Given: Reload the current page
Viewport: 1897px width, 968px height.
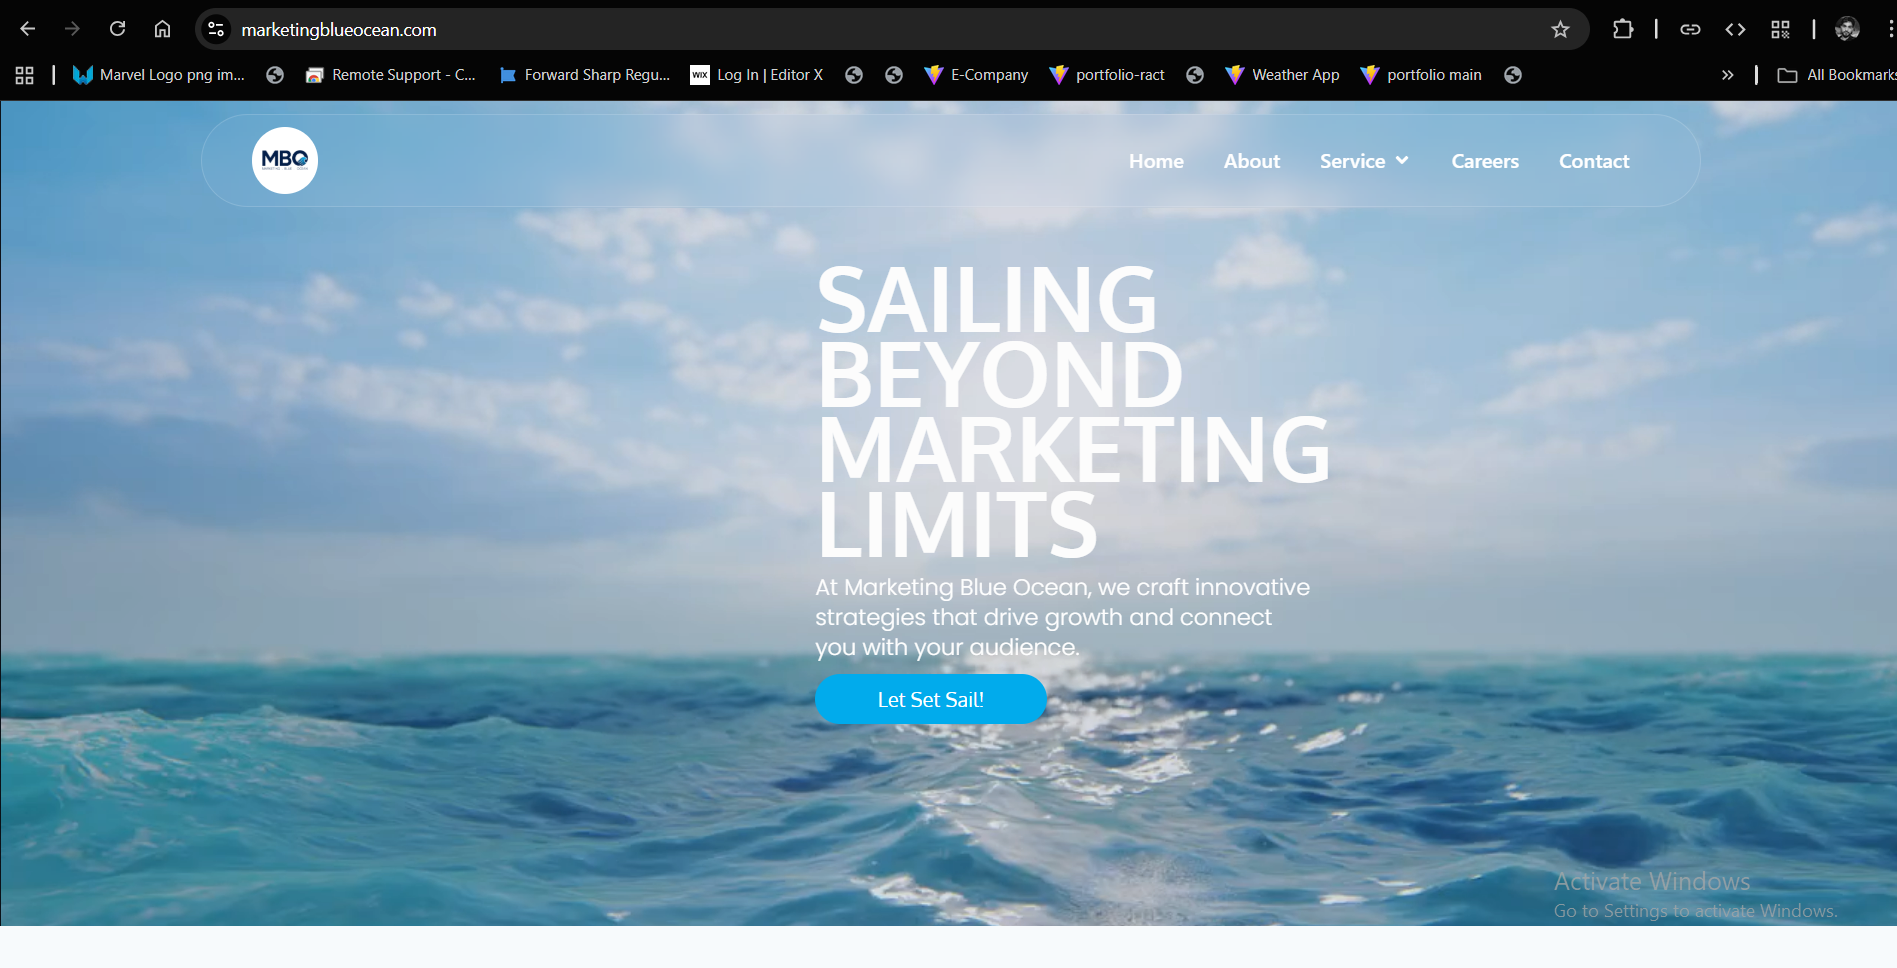Looking at the screenshot, I should pyautogui.click(x=117, y=29).
